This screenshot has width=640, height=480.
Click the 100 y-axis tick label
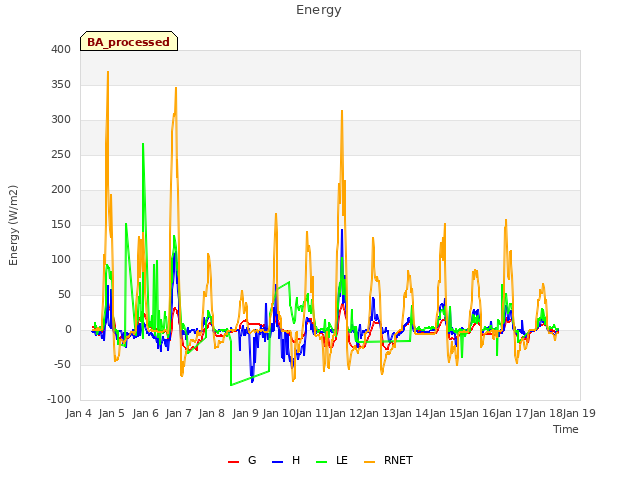coord(61,260)
